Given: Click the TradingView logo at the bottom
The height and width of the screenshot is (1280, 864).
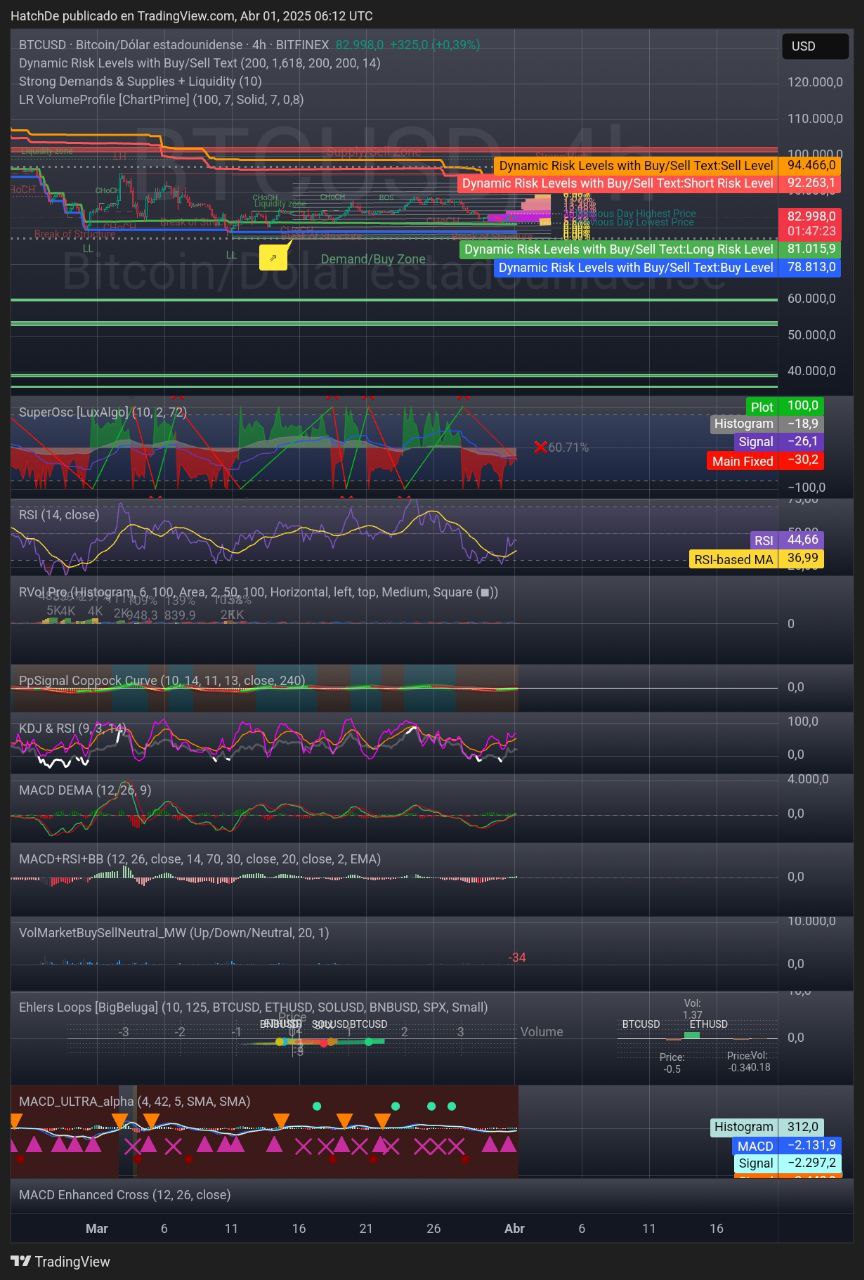Looking at the screenshot, I should click(60, 1261).
